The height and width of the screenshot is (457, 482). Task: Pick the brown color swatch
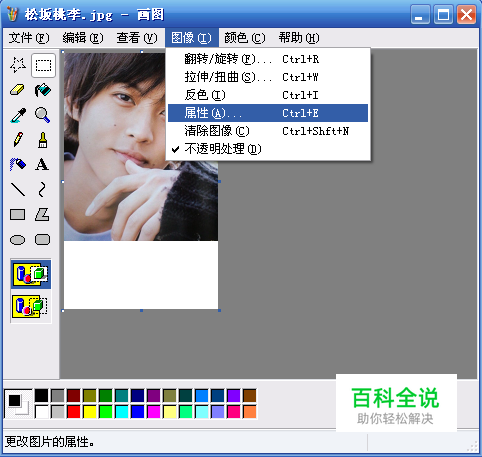[250, 396]
